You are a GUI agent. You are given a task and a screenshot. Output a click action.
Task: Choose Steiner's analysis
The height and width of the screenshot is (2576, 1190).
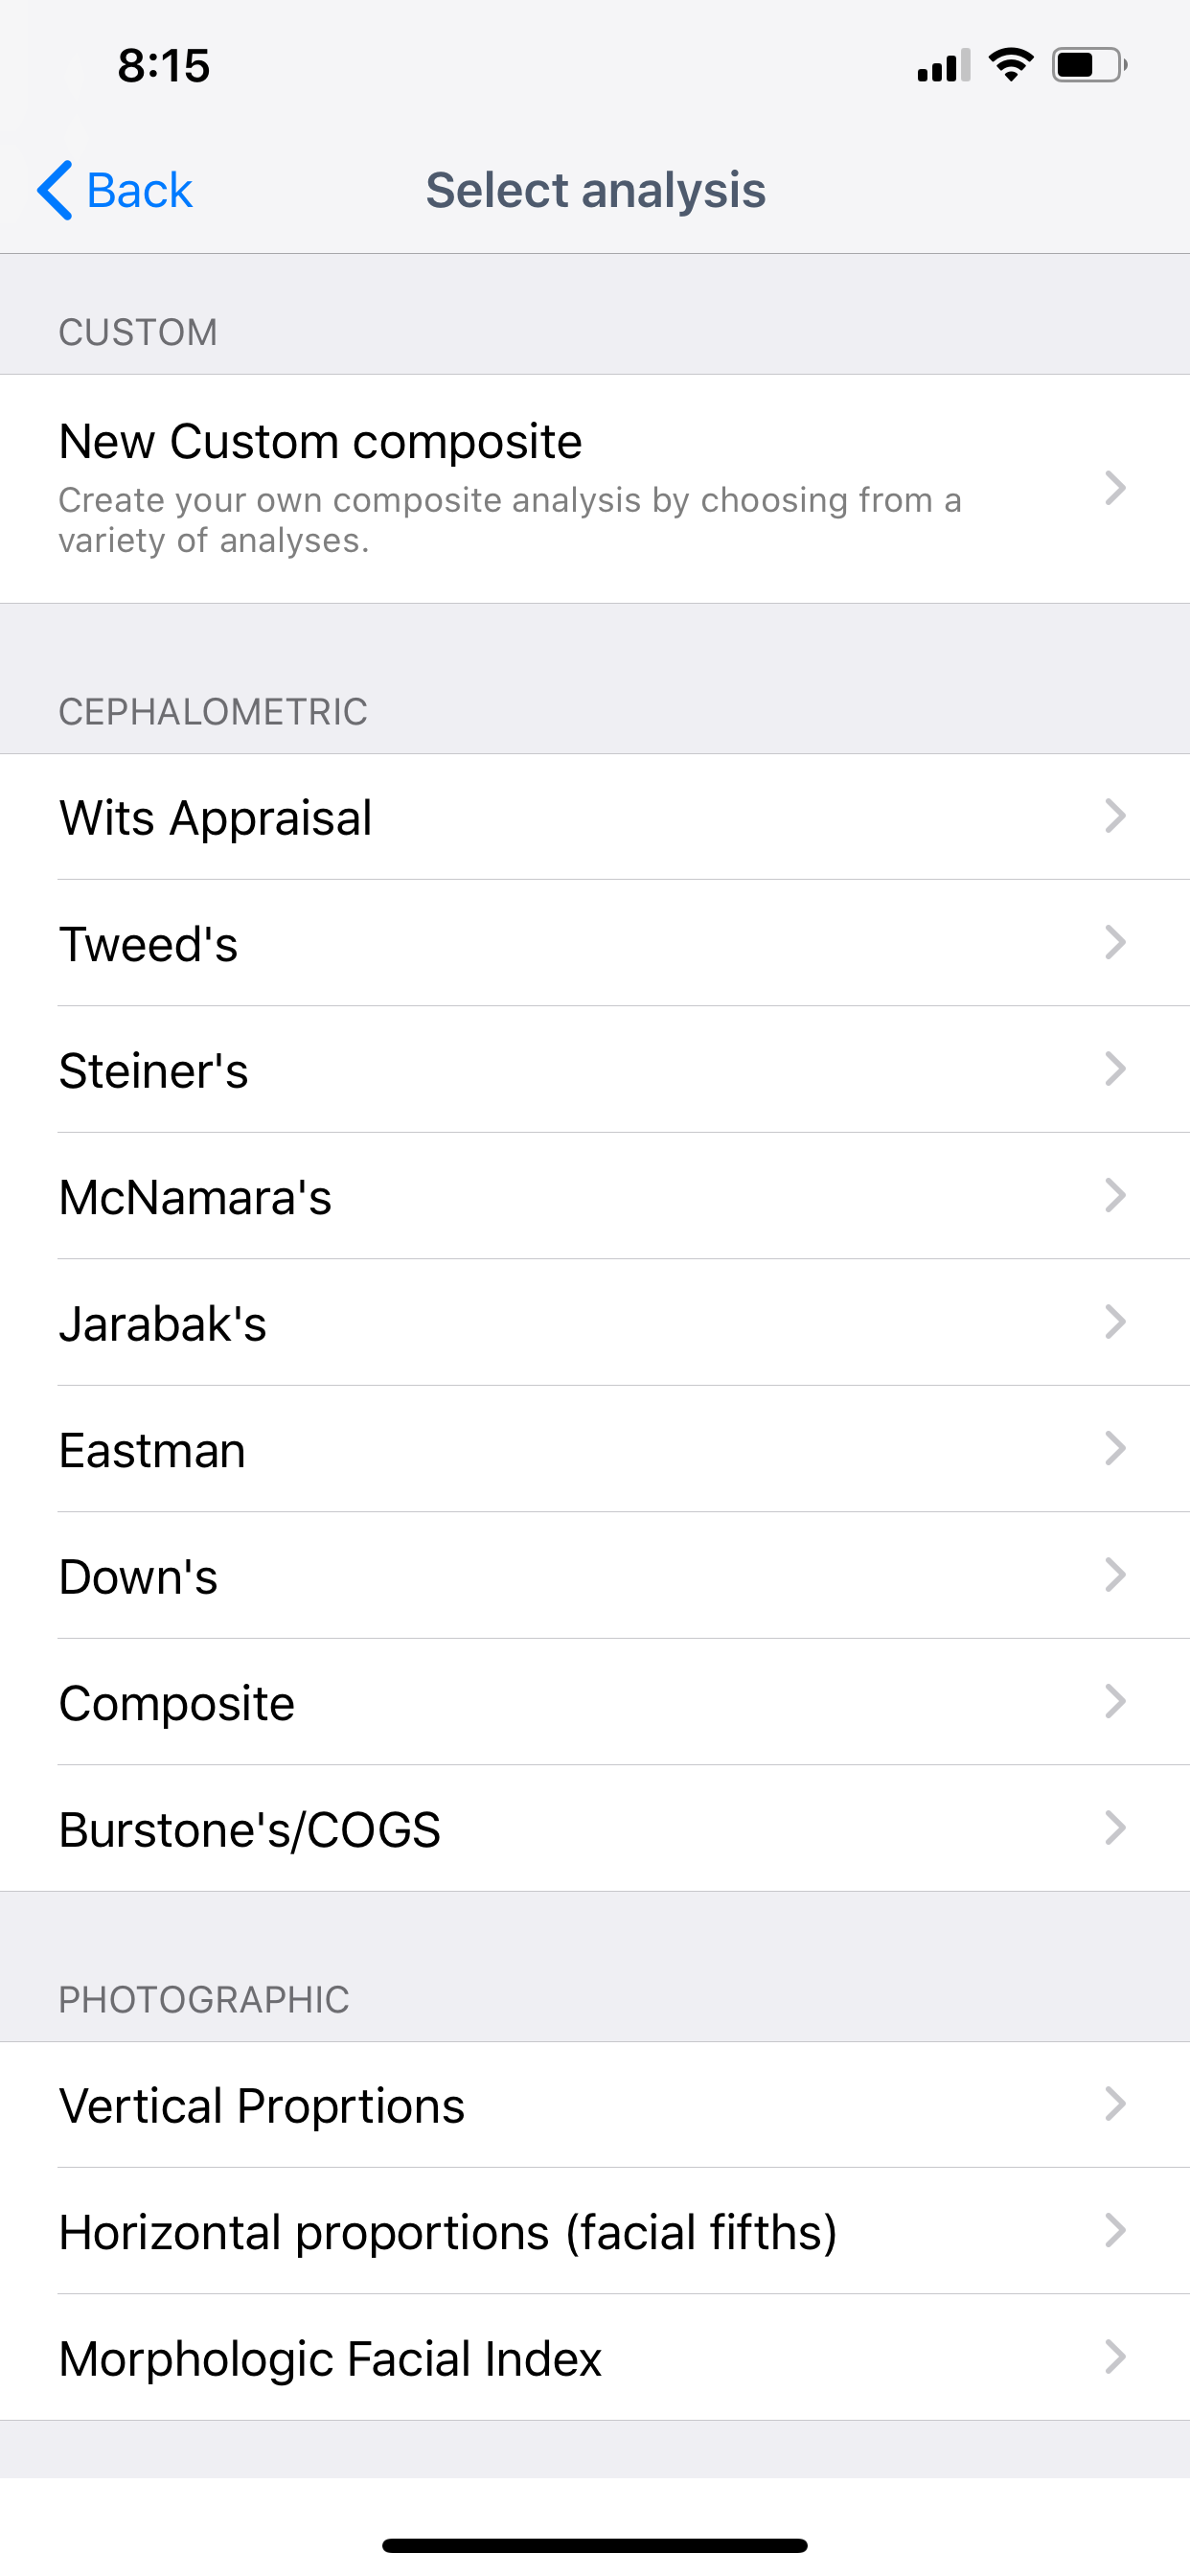click(x=154, y=1070)
